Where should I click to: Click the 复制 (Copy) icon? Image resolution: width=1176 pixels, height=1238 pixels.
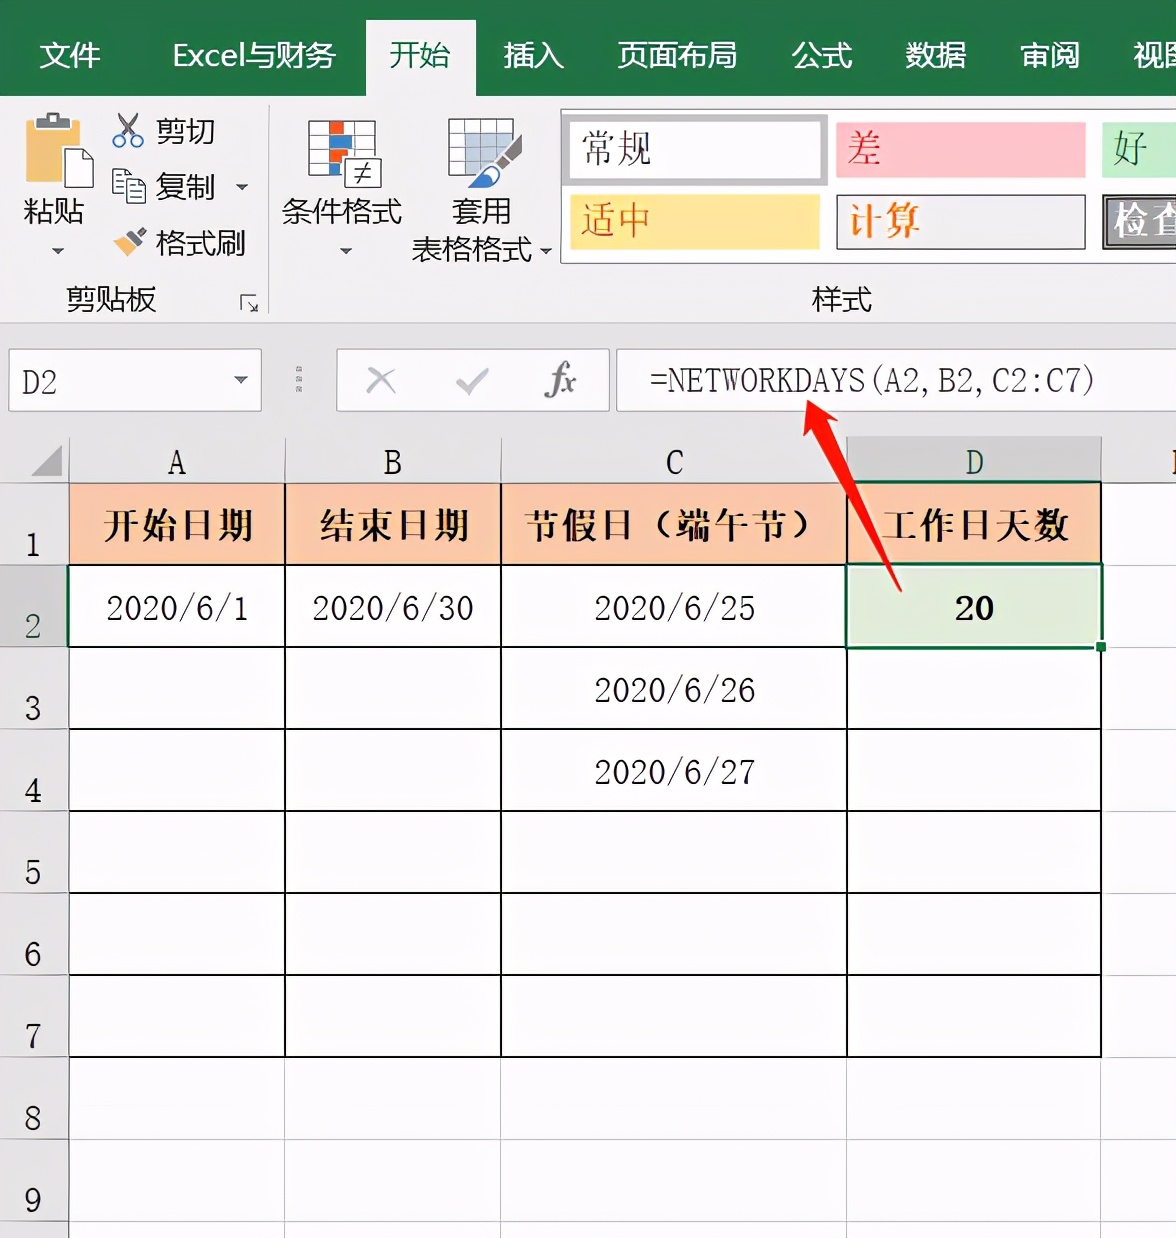tap(128, 187)
